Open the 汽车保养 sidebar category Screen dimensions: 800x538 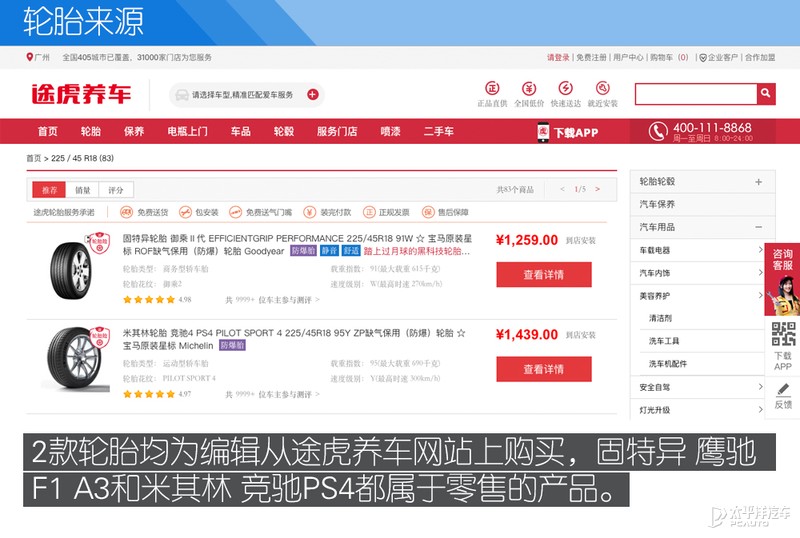pyautogui.click(x=703, y=204)
